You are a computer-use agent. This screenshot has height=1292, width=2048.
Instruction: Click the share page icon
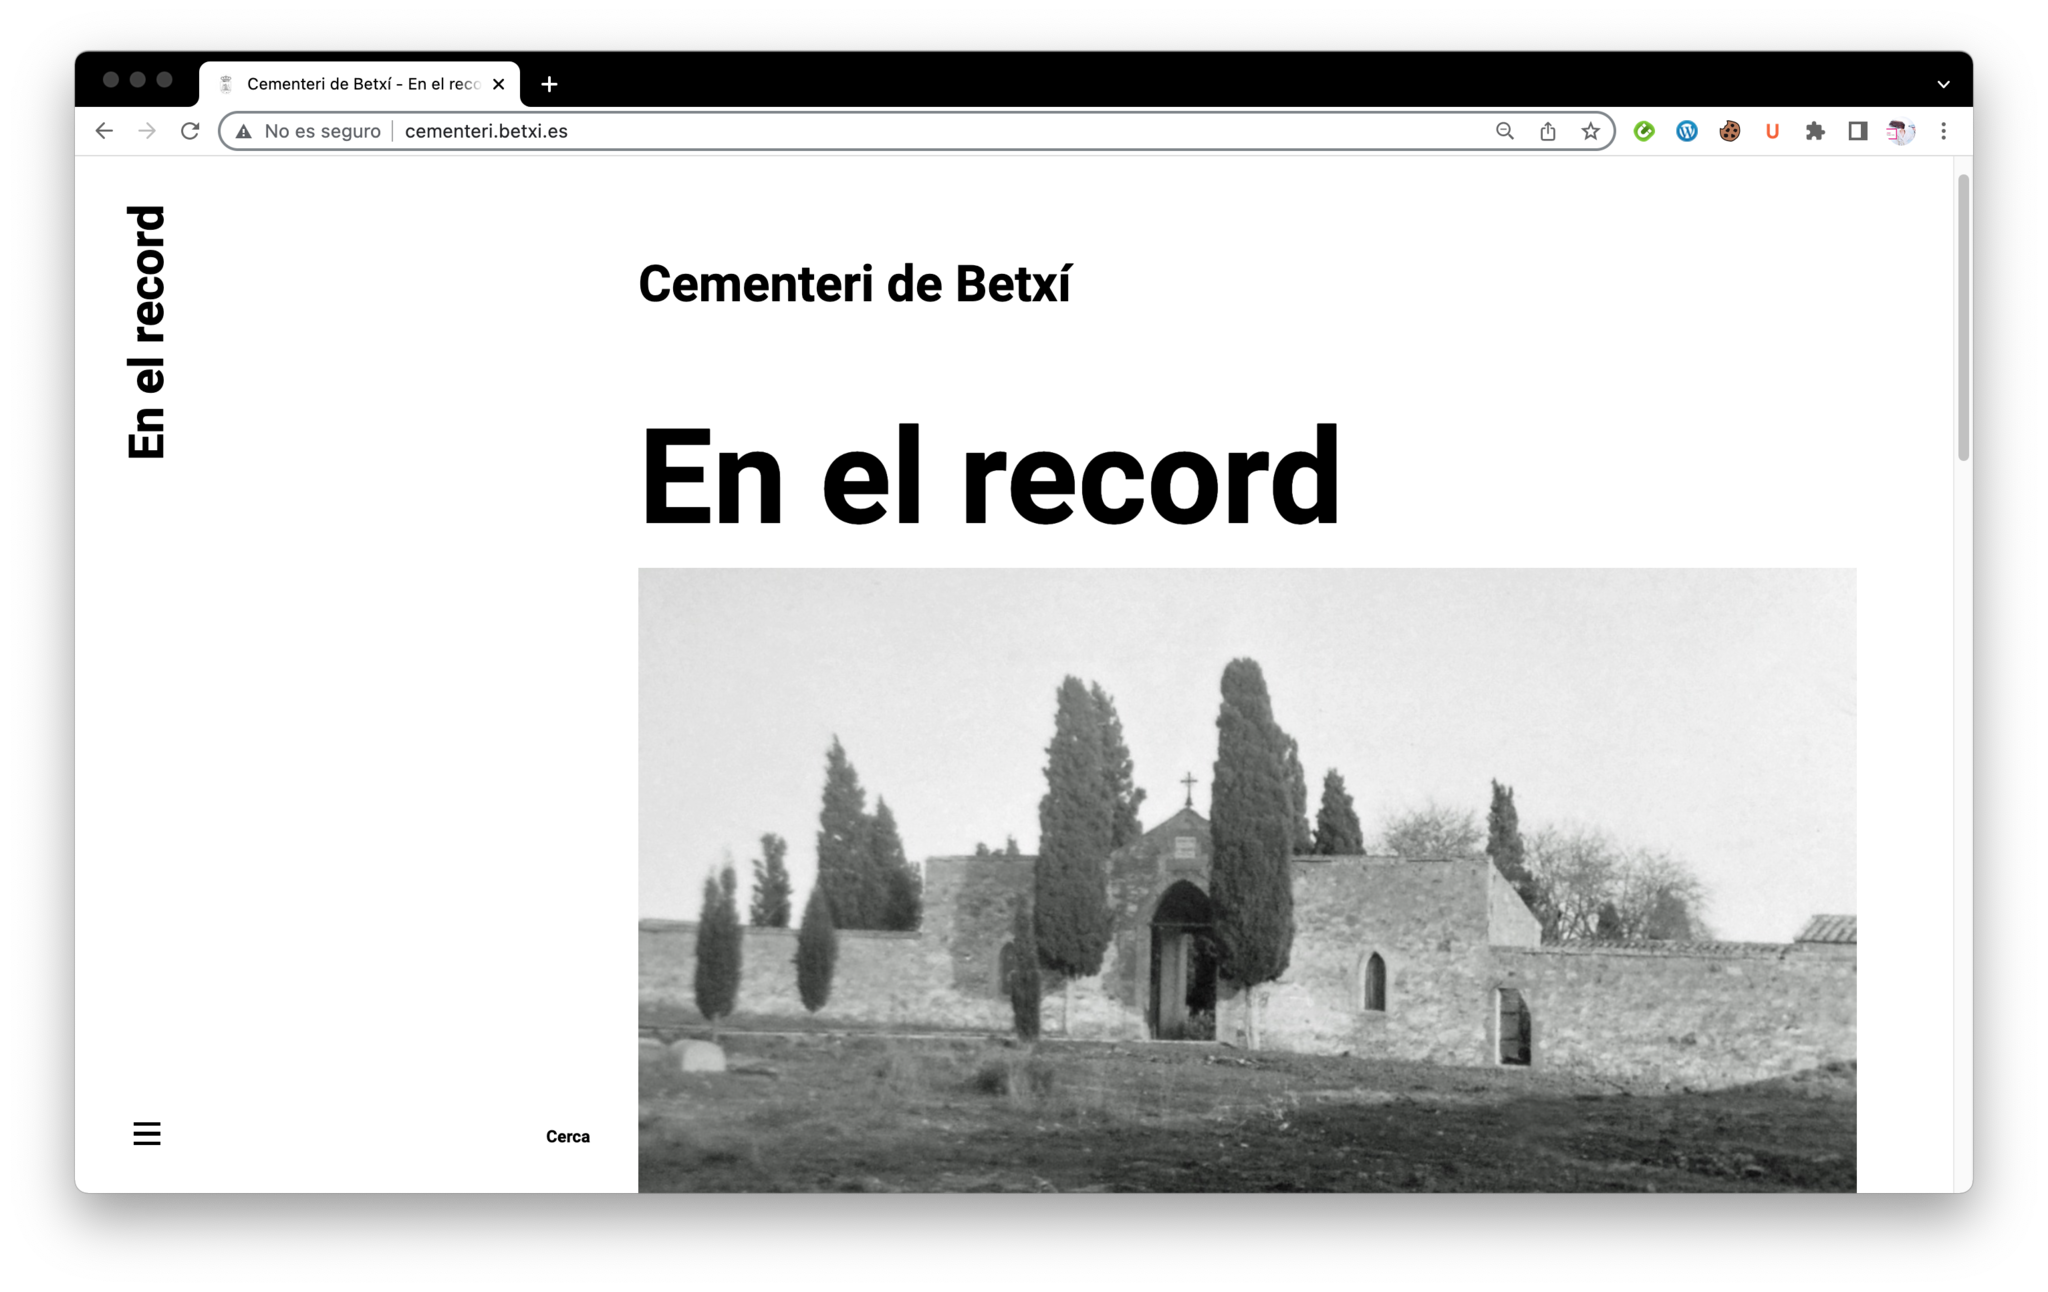click(x=1548, y=131)
